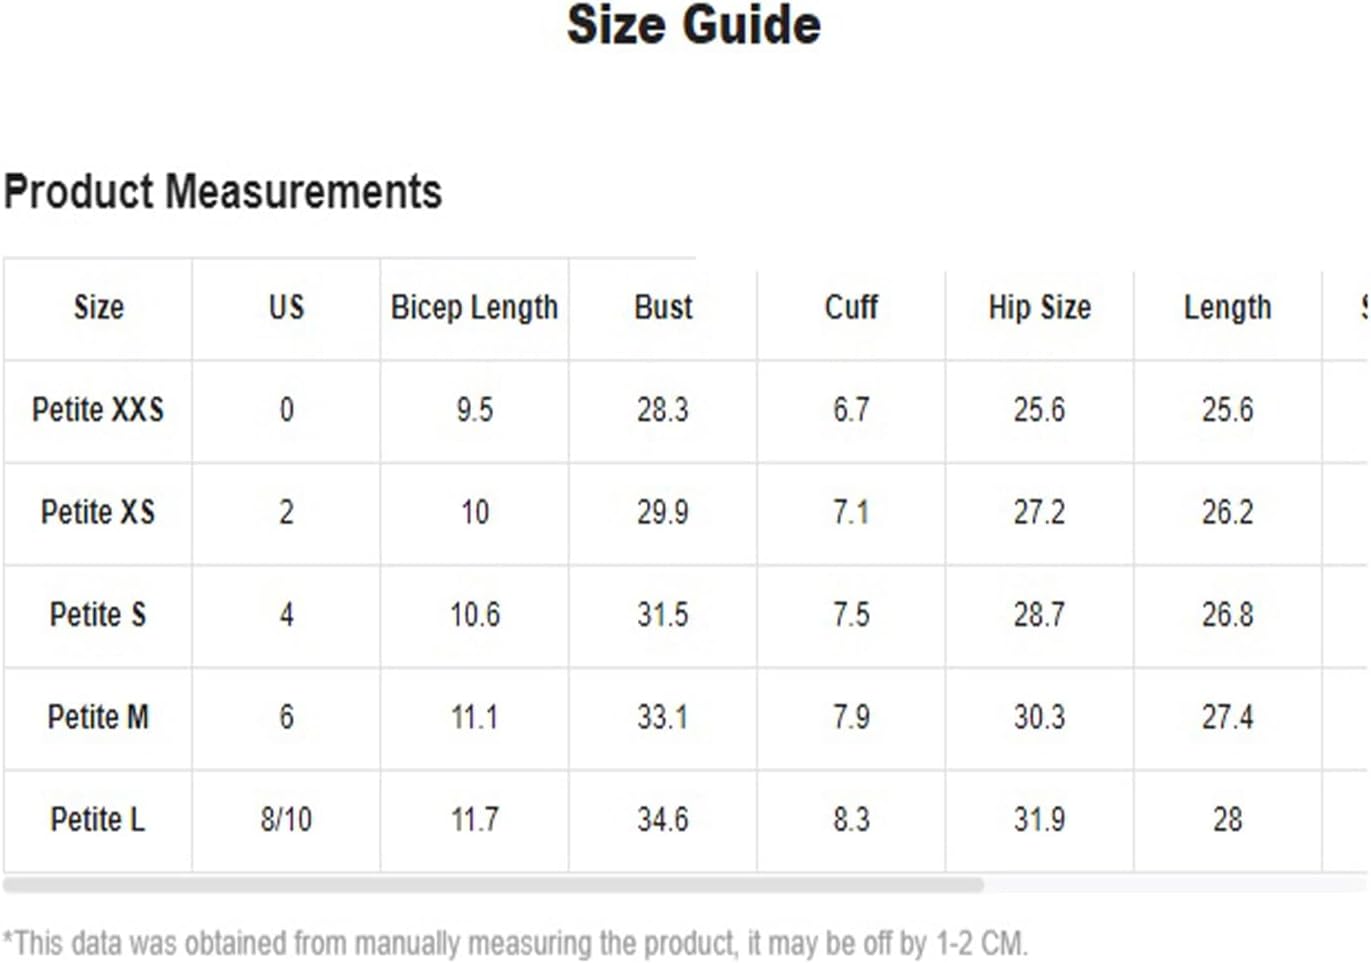1371x963 pixels.
Task: Select the Petite XS row label
Action: [98, 513]
